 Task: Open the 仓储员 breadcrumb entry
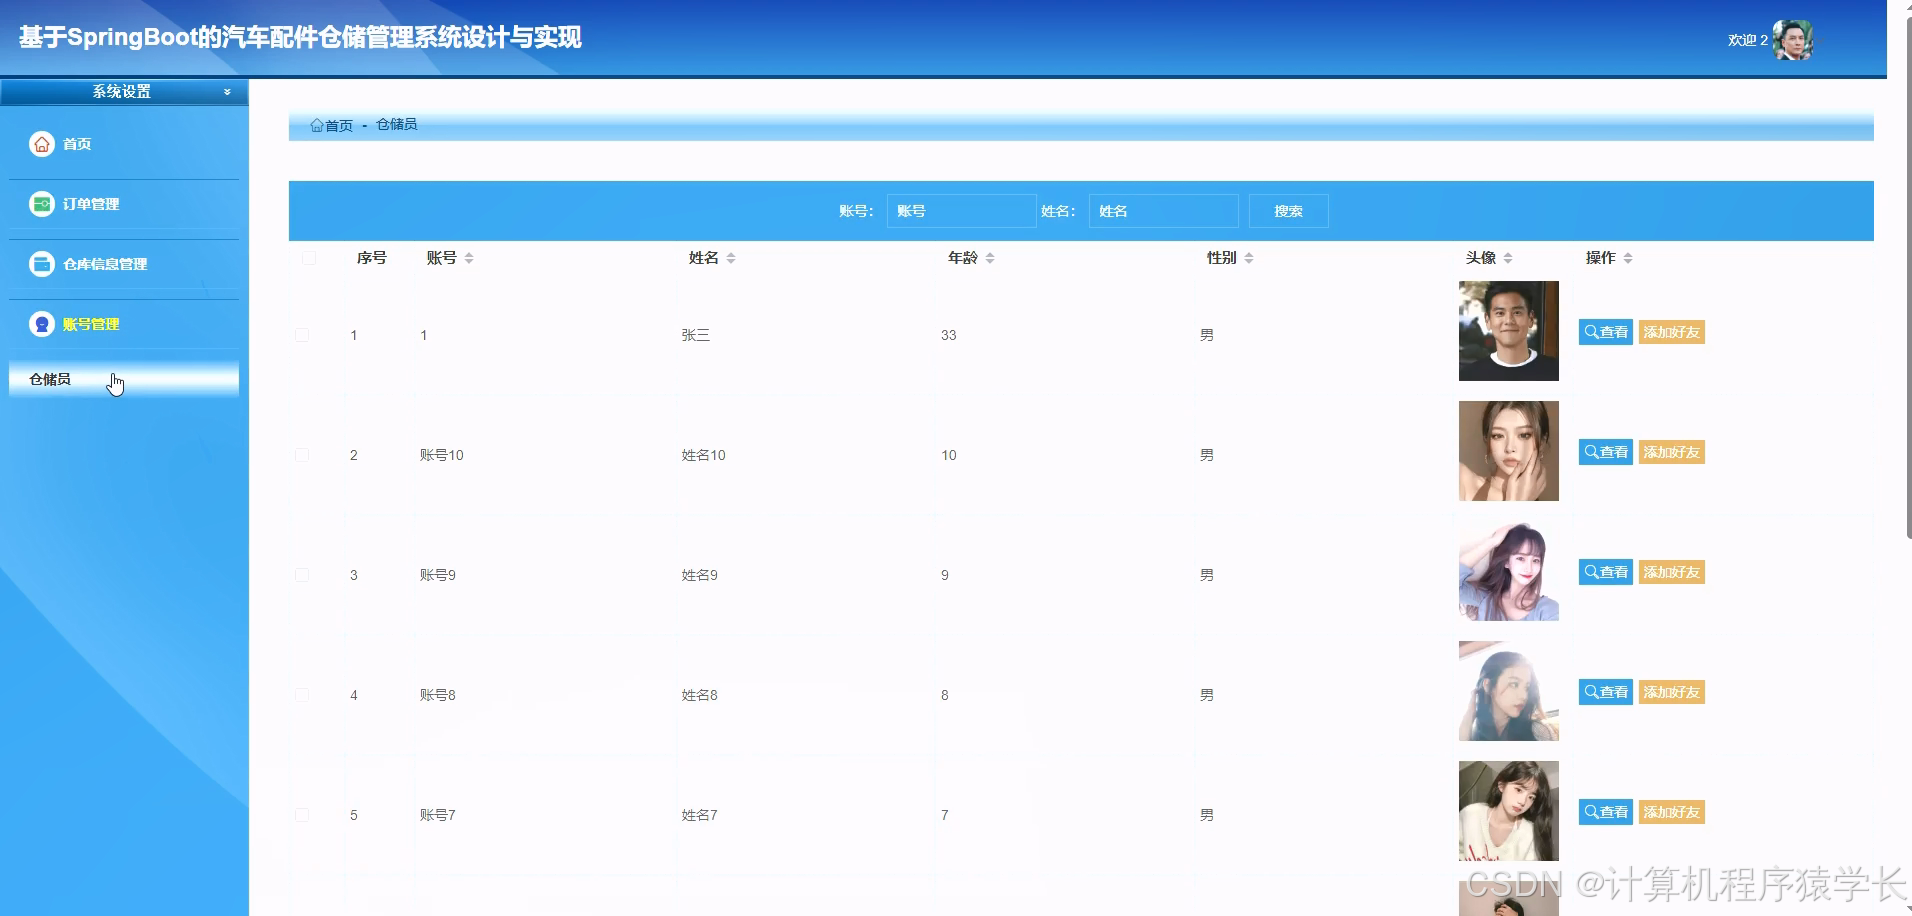coord(395,125)
